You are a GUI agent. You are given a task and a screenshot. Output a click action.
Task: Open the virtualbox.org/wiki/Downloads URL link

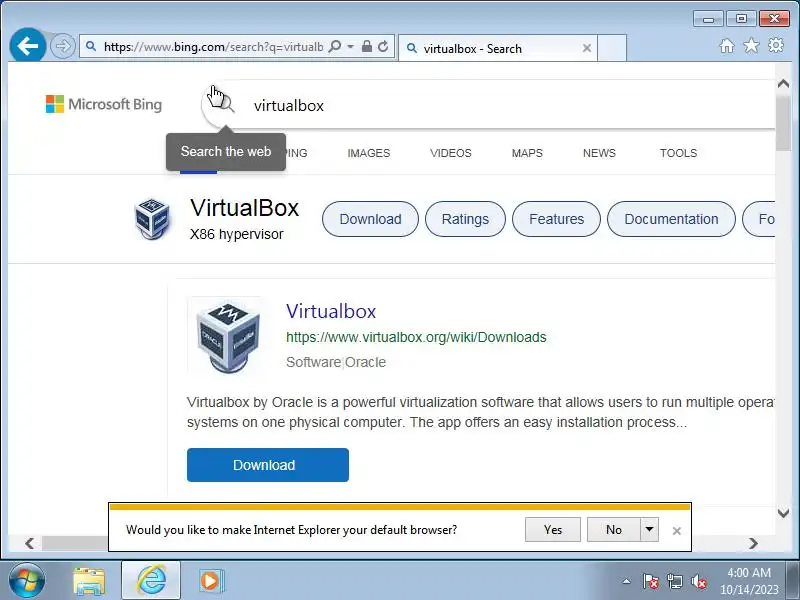tap(416, 337)
